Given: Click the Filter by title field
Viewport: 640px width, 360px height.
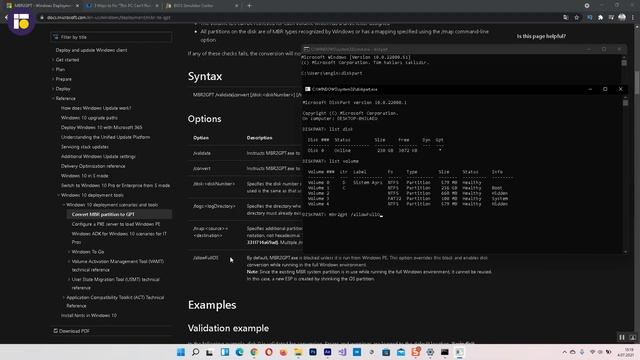Looking at the screenshot, I should (111, 37).
